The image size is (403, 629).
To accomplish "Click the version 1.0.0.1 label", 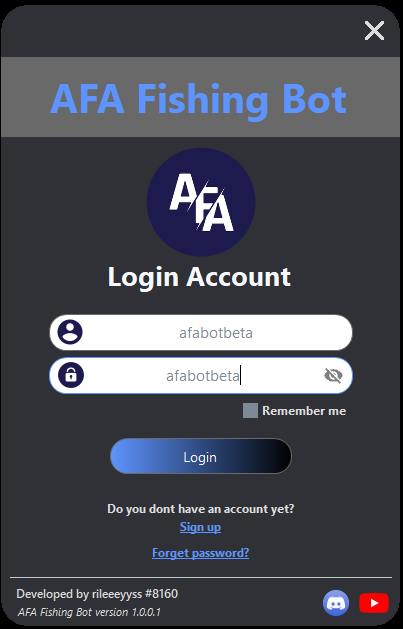I will click(89, 612).
